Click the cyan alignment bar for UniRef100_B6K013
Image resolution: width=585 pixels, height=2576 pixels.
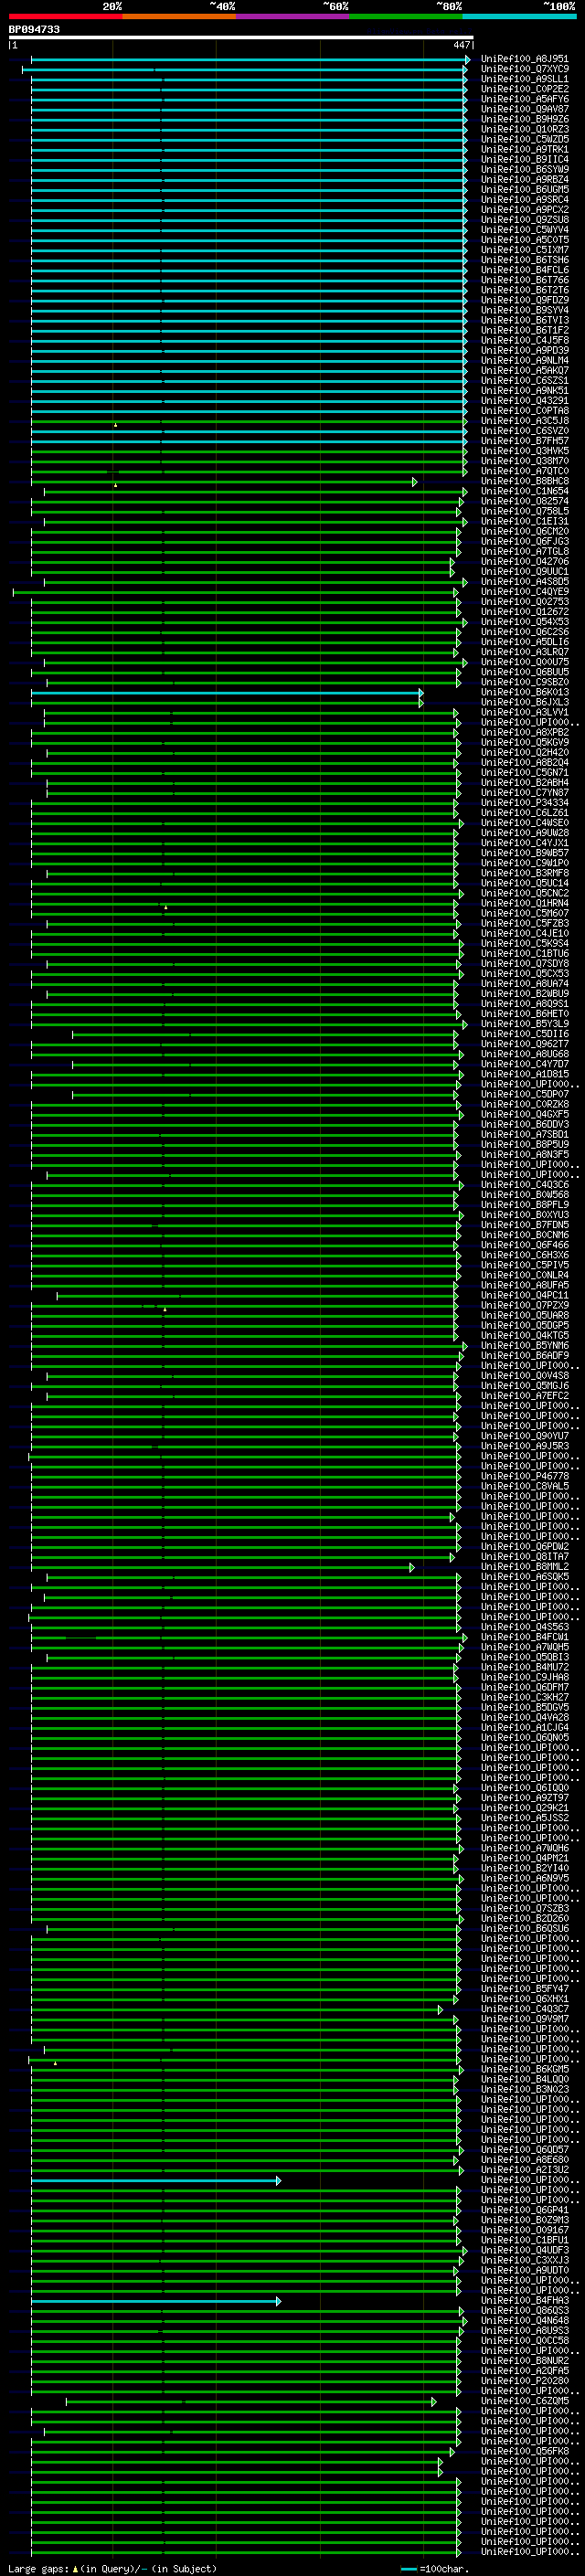[x=226, y=692]
